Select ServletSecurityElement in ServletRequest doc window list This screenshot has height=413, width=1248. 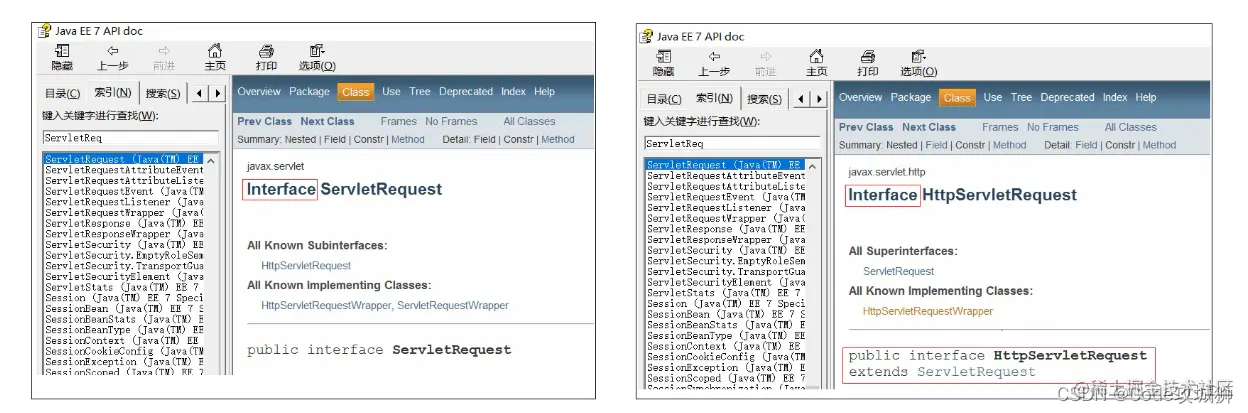124,276
